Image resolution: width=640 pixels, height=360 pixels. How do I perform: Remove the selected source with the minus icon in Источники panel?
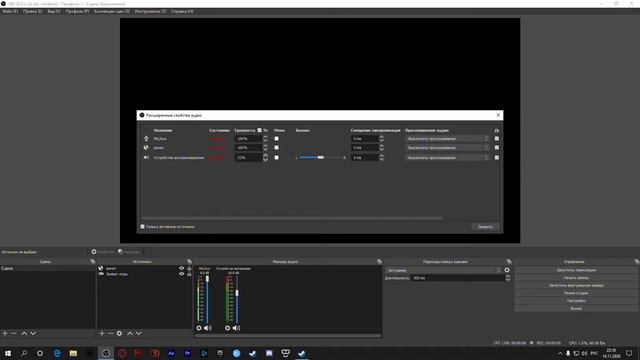click(x=110, y=333)
